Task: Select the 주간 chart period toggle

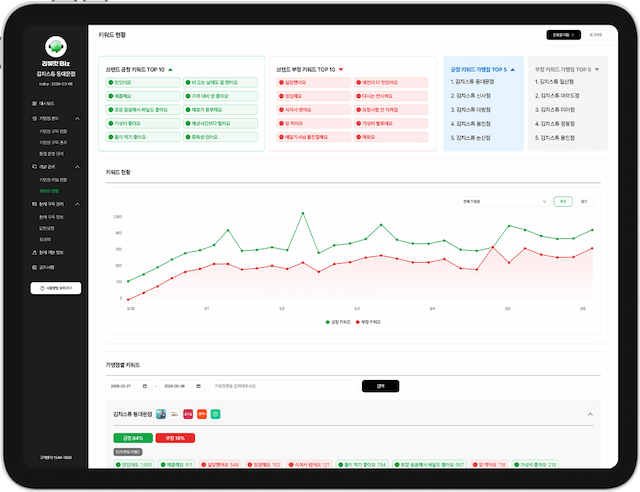Action: click(563, 201)
